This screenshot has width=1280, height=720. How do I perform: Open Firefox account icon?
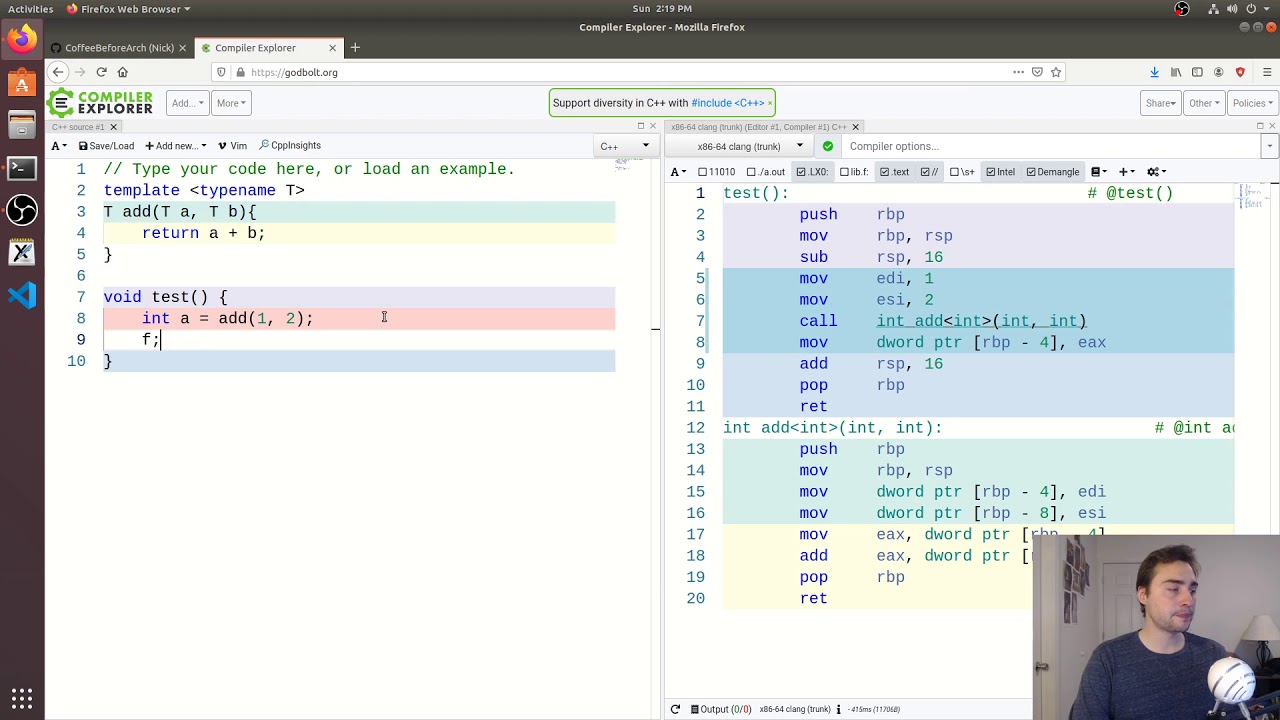[x=1218, y=72]
